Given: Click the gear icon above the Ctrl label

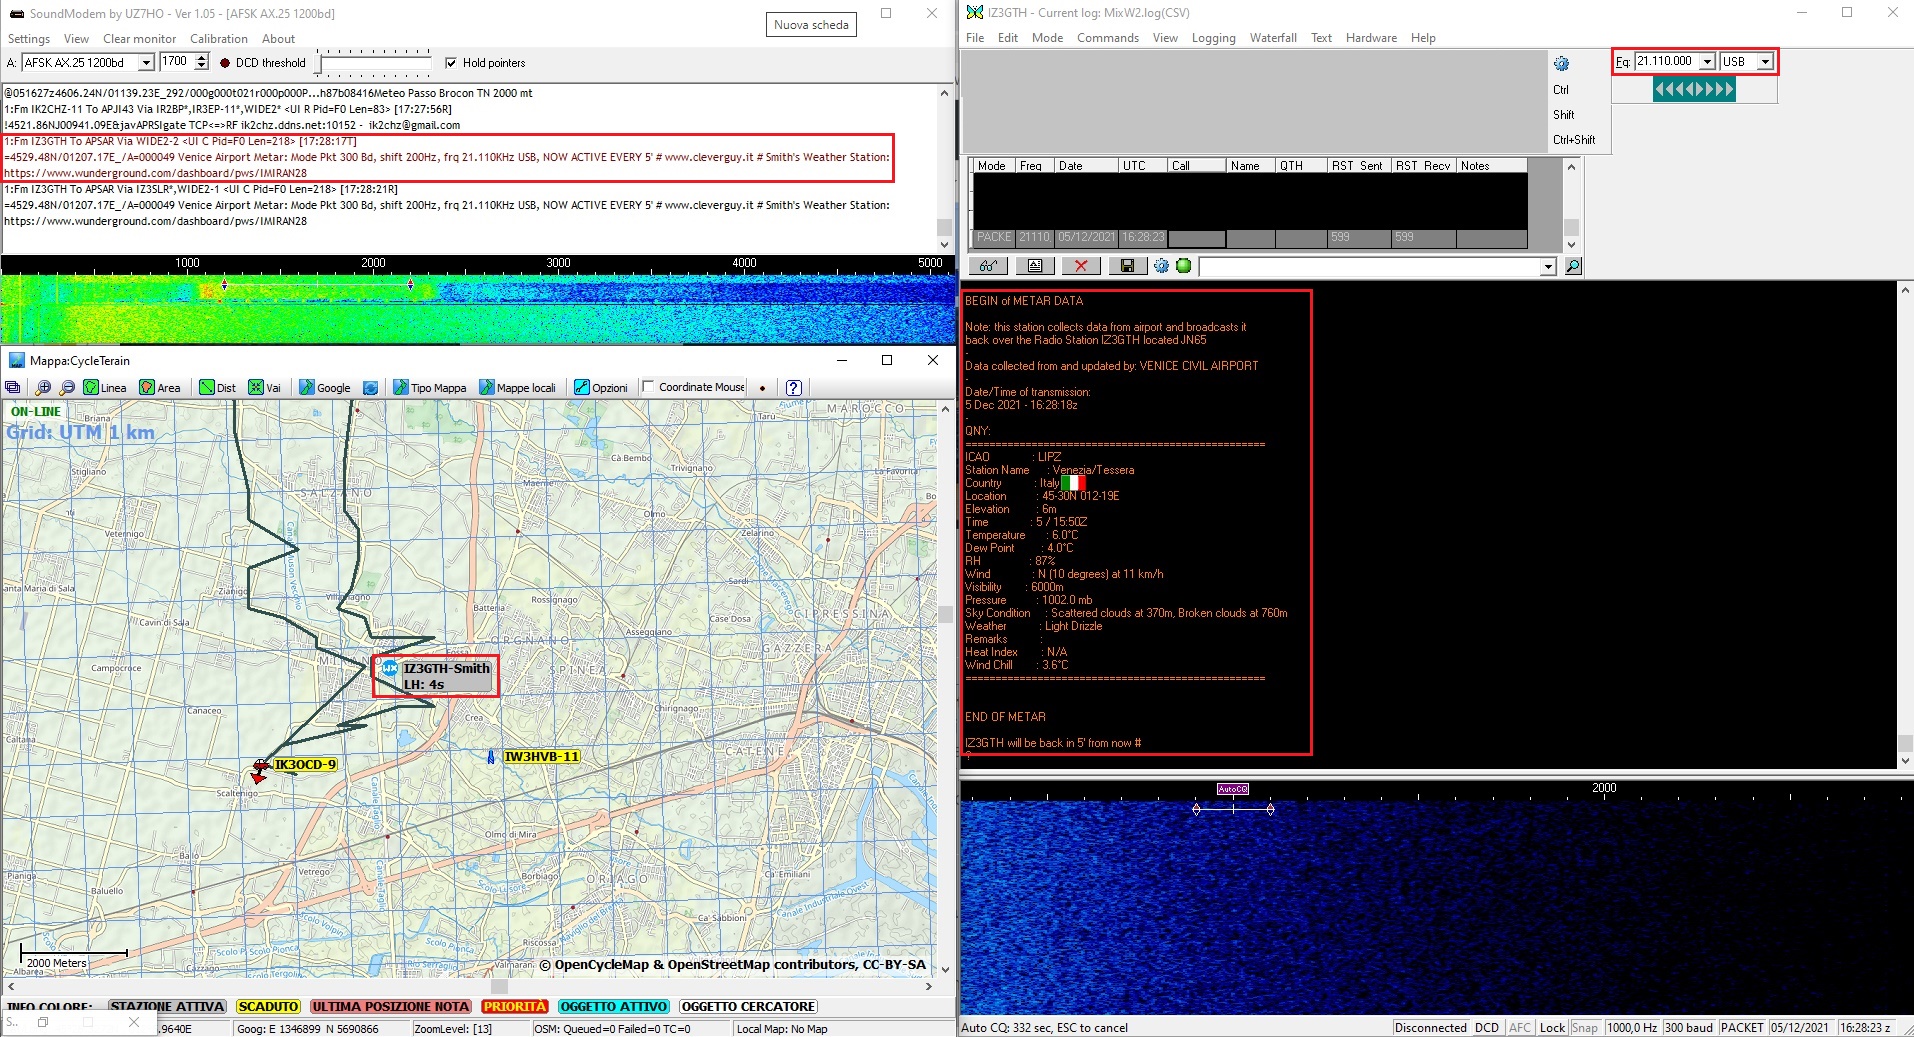Looking at the screenshot, I should point(1561,64).
